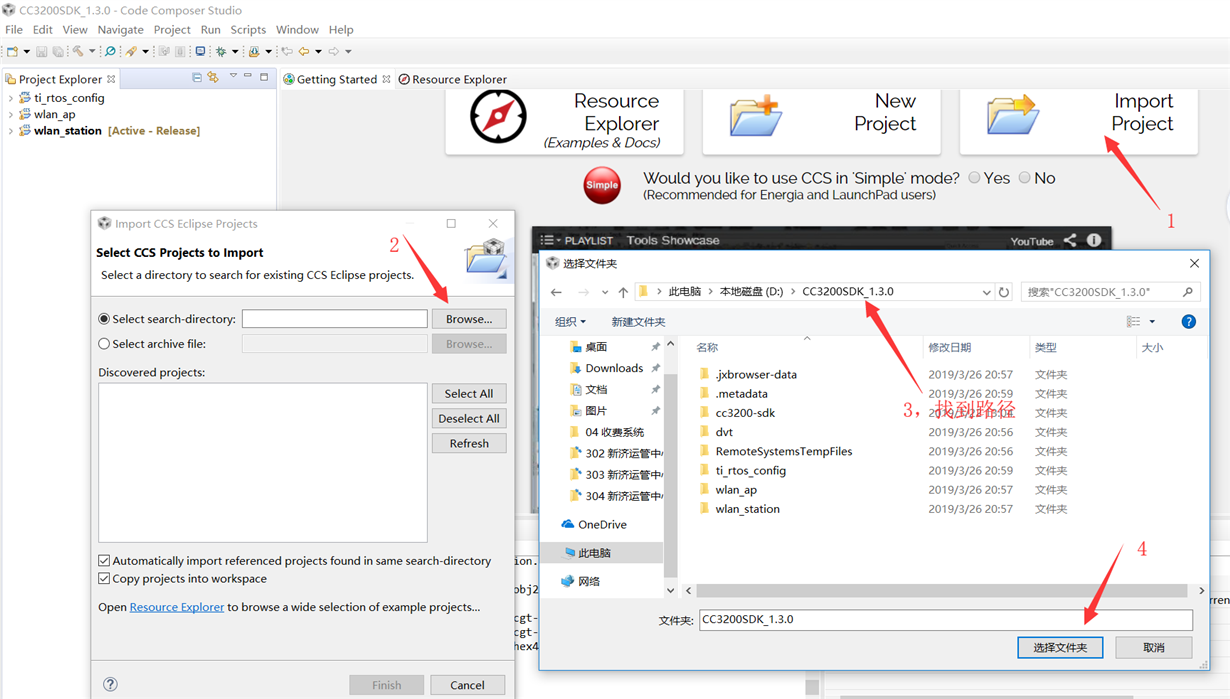The height and width of the screenshot is (699, 1230).
Task: Click the search-directory text field
Action: pyautogui.click(x=334, y=319)
